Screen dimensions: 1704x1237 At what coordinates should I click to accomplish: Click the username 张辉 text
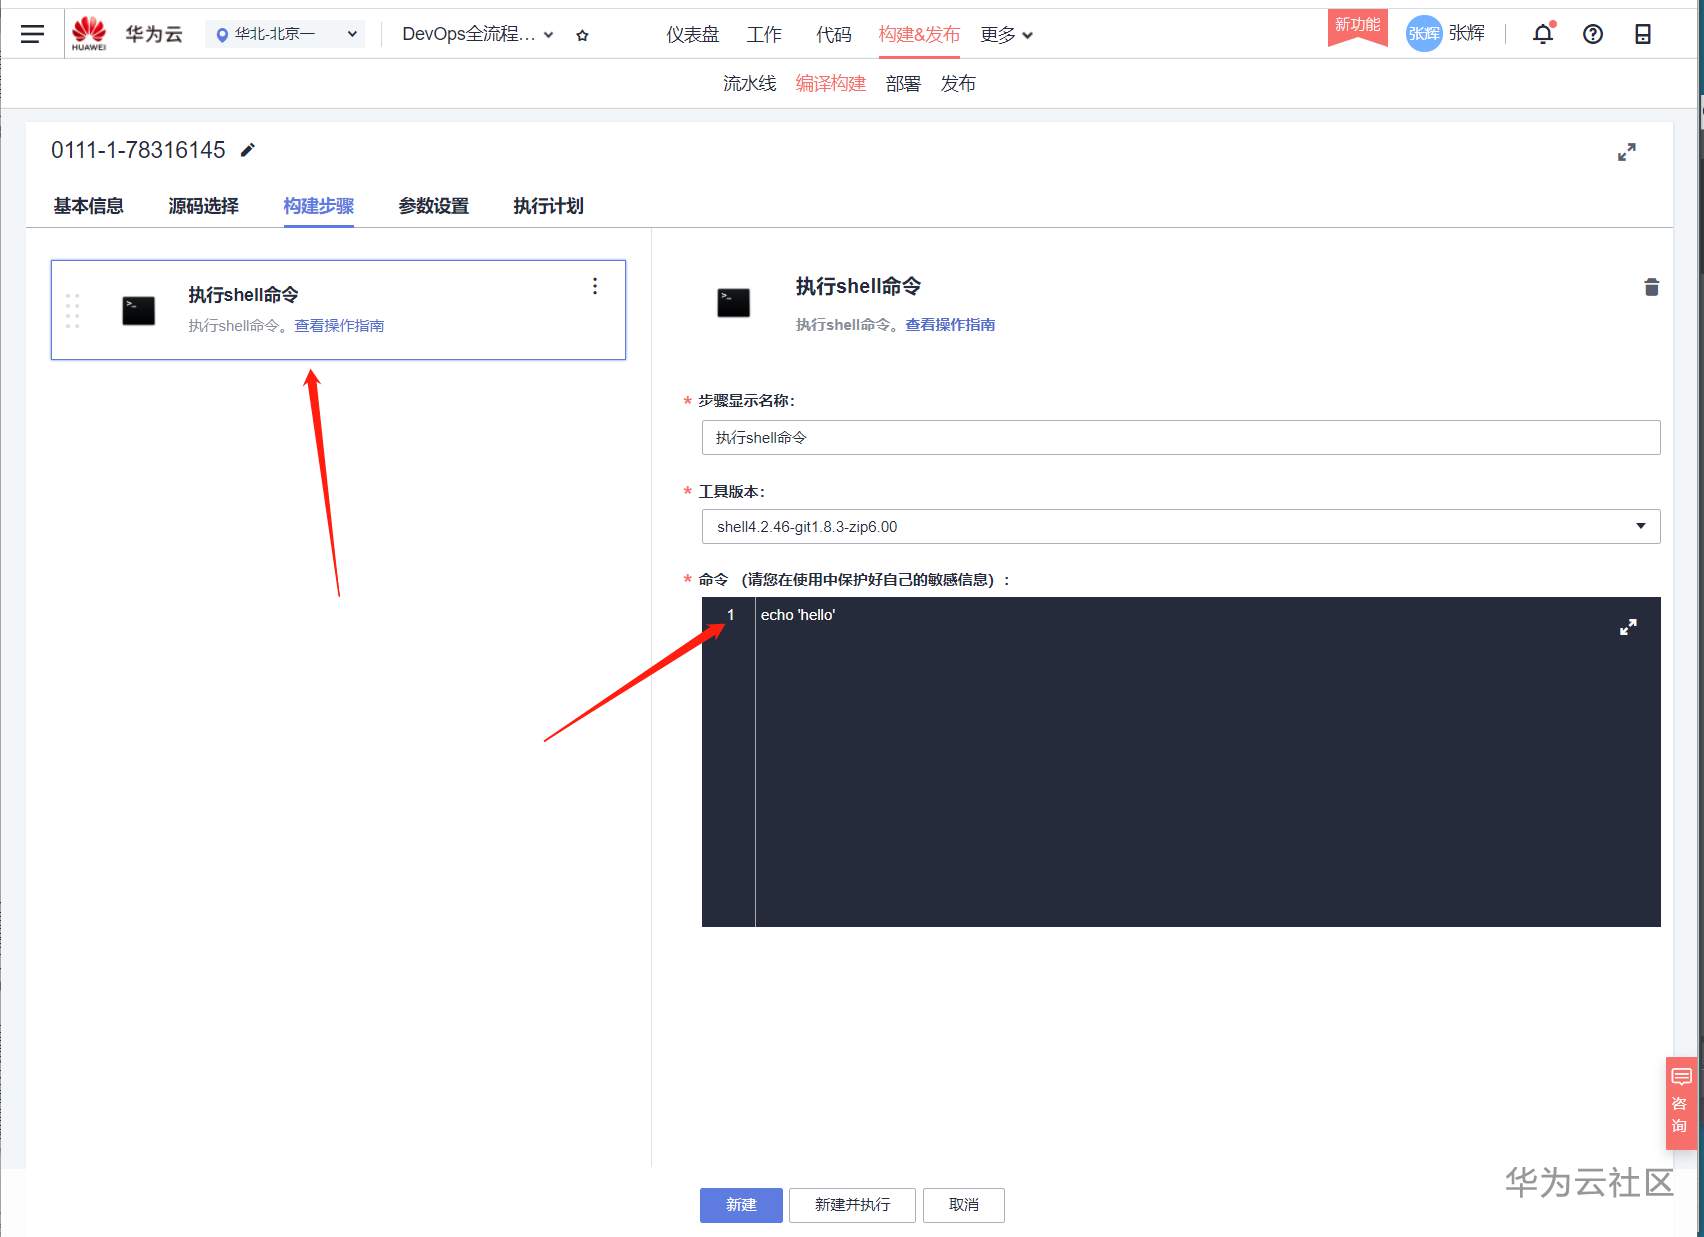1467,34
